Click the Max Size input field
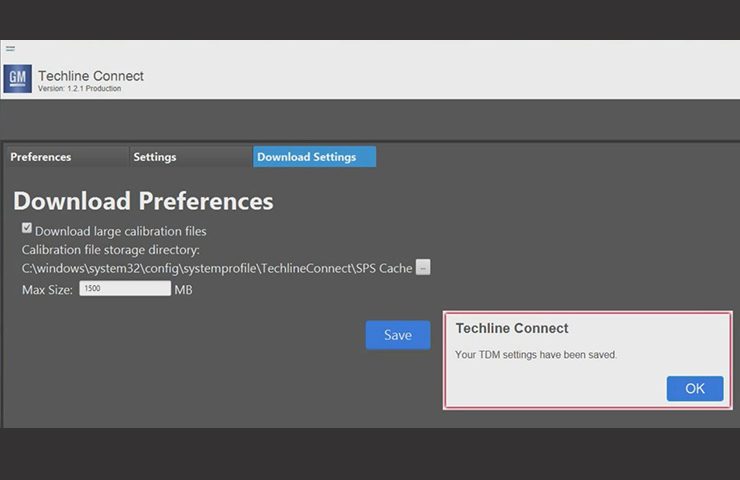 point(125,288)
